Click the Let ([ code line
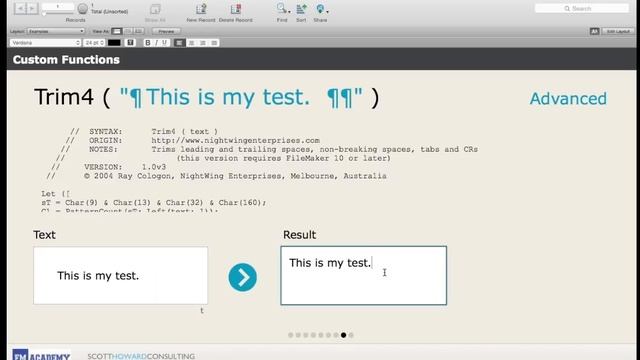The width and height of the screenshot is (640, 360). pyautogui.click(x=56, y=194)
